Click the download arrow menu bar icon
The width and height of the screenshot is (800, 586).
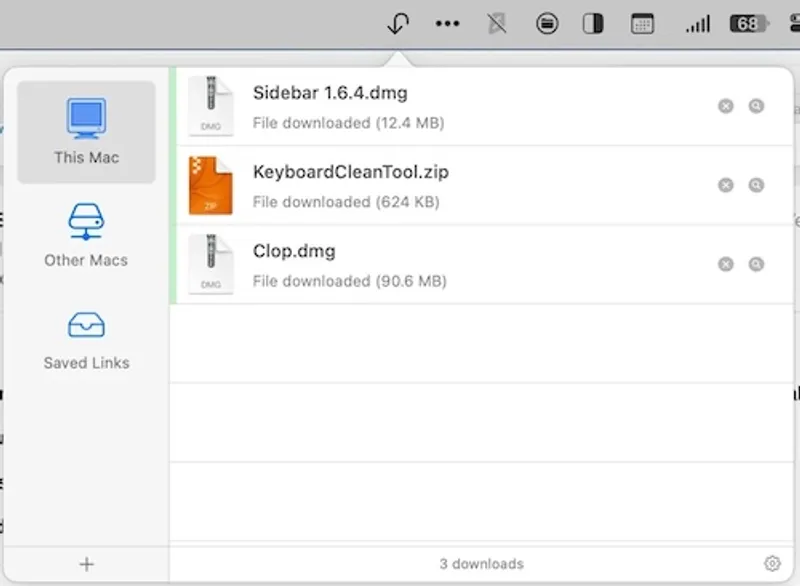point(398,23)
